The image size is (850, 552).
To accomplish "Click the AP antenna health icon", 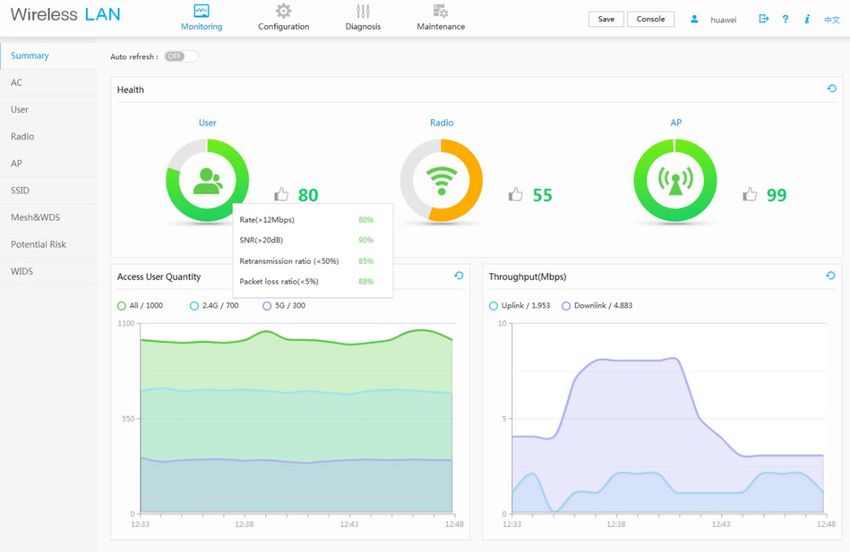I will (x=675, y=181).
